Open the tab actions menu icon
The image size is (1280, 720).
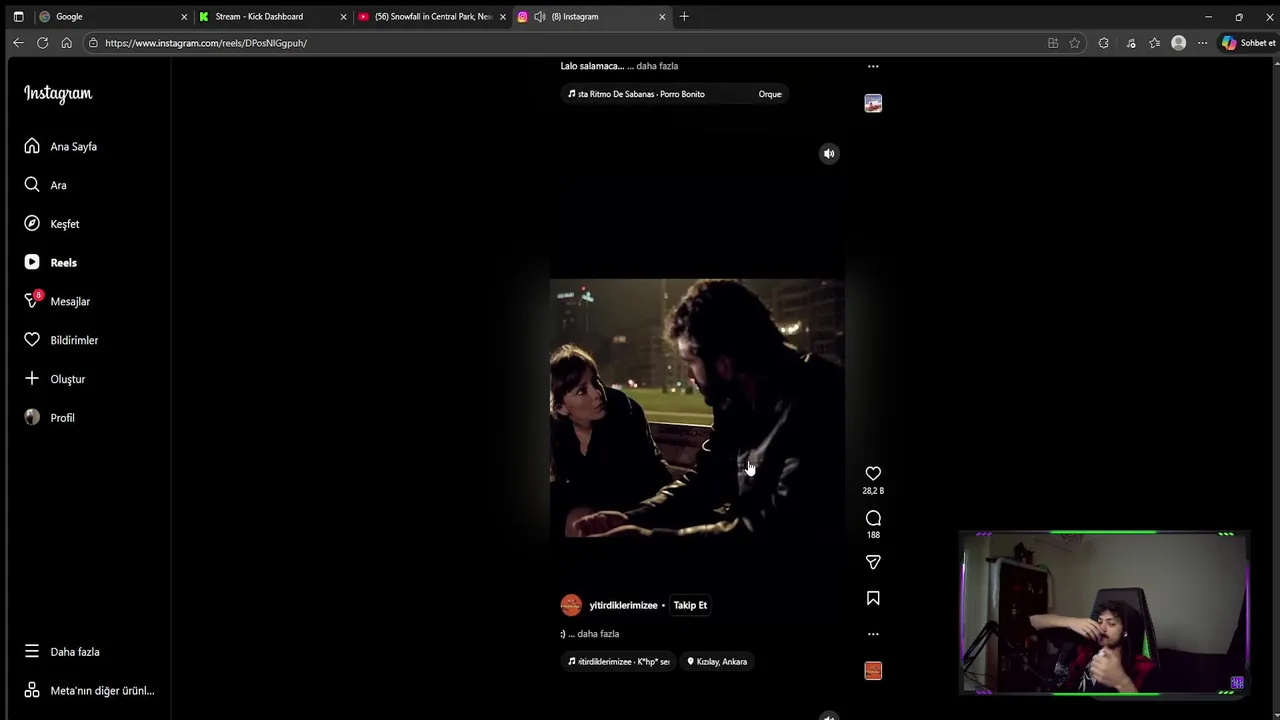[x=18, y=16]
